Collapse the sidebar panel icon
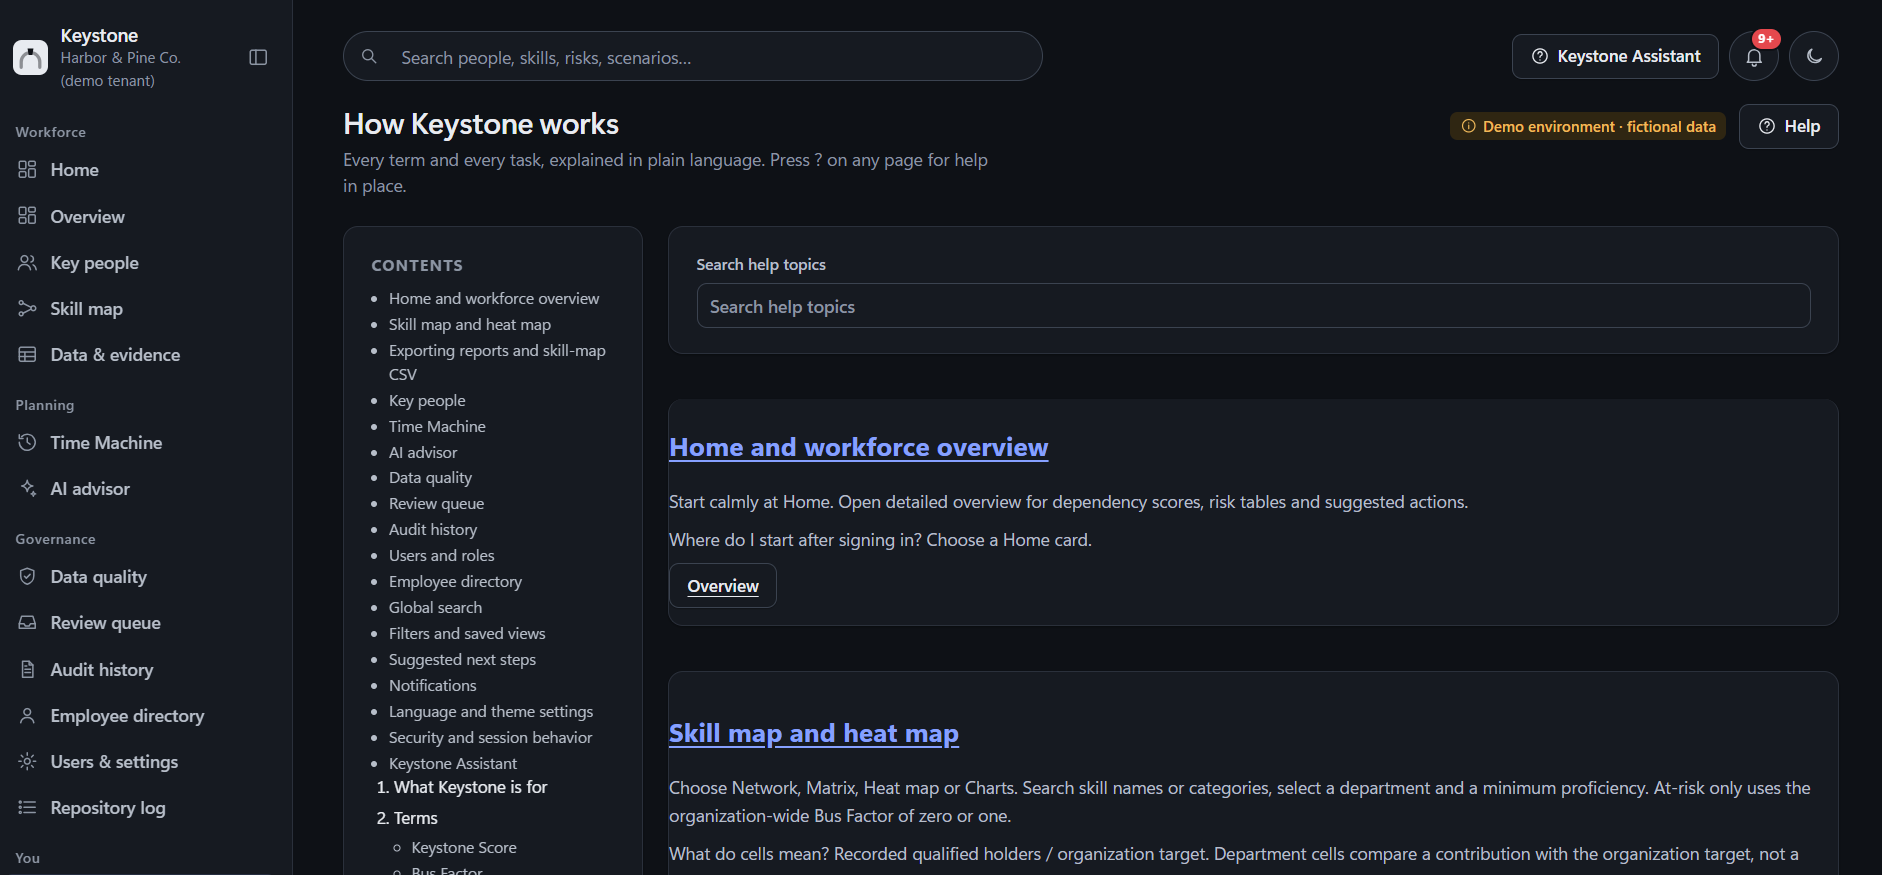Screen dimensions: 1882x875 click(x=258, y=57)
